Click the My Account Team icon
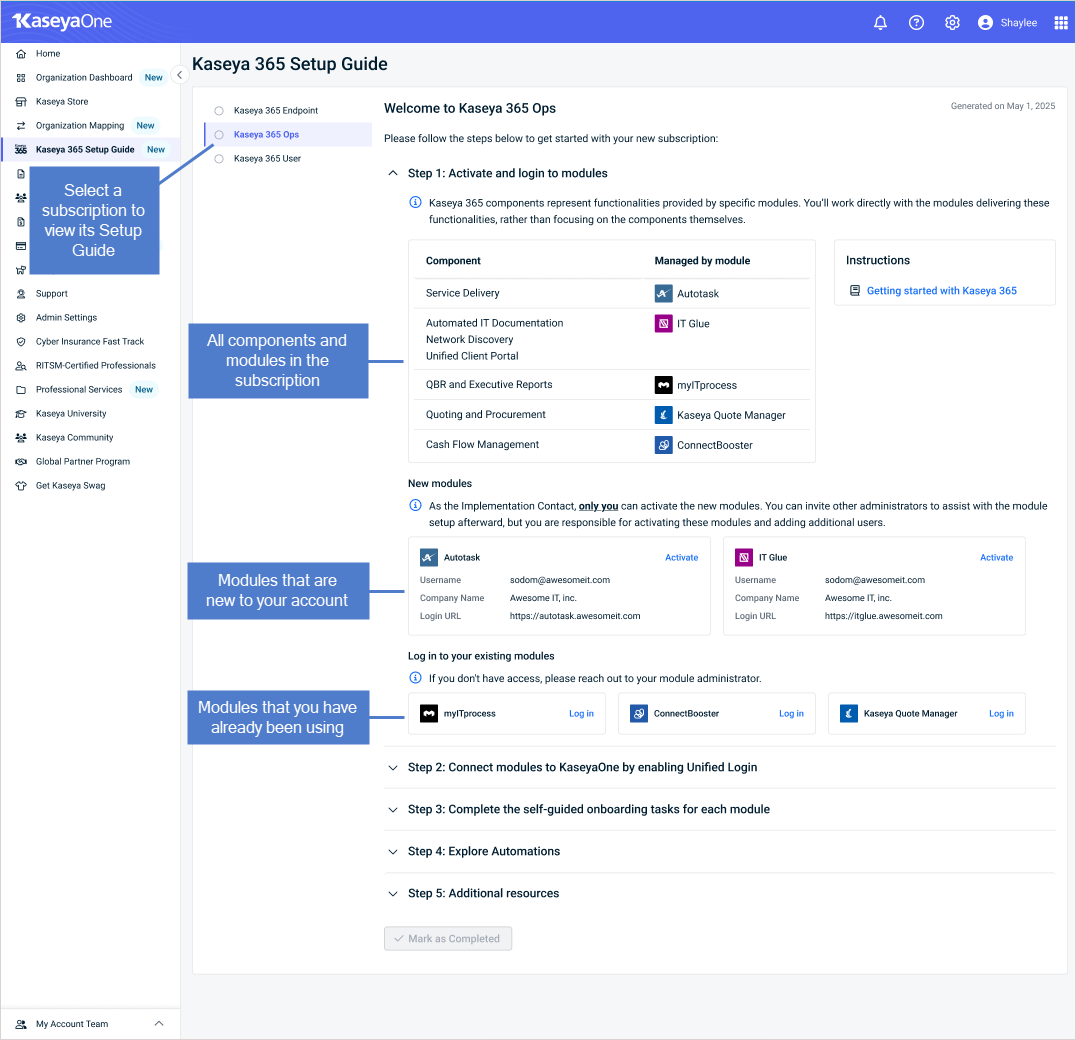 (x=21, y=1024)
